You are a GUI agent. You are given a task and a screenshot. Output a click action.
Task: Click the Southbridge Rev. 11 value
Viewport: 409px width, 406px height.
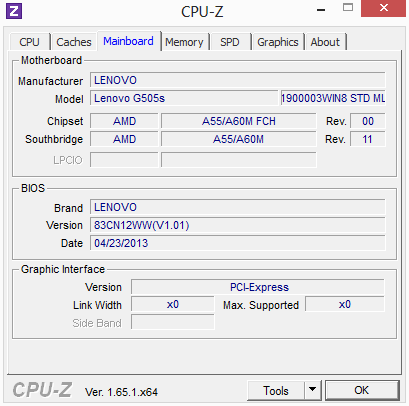pos(368,139)
